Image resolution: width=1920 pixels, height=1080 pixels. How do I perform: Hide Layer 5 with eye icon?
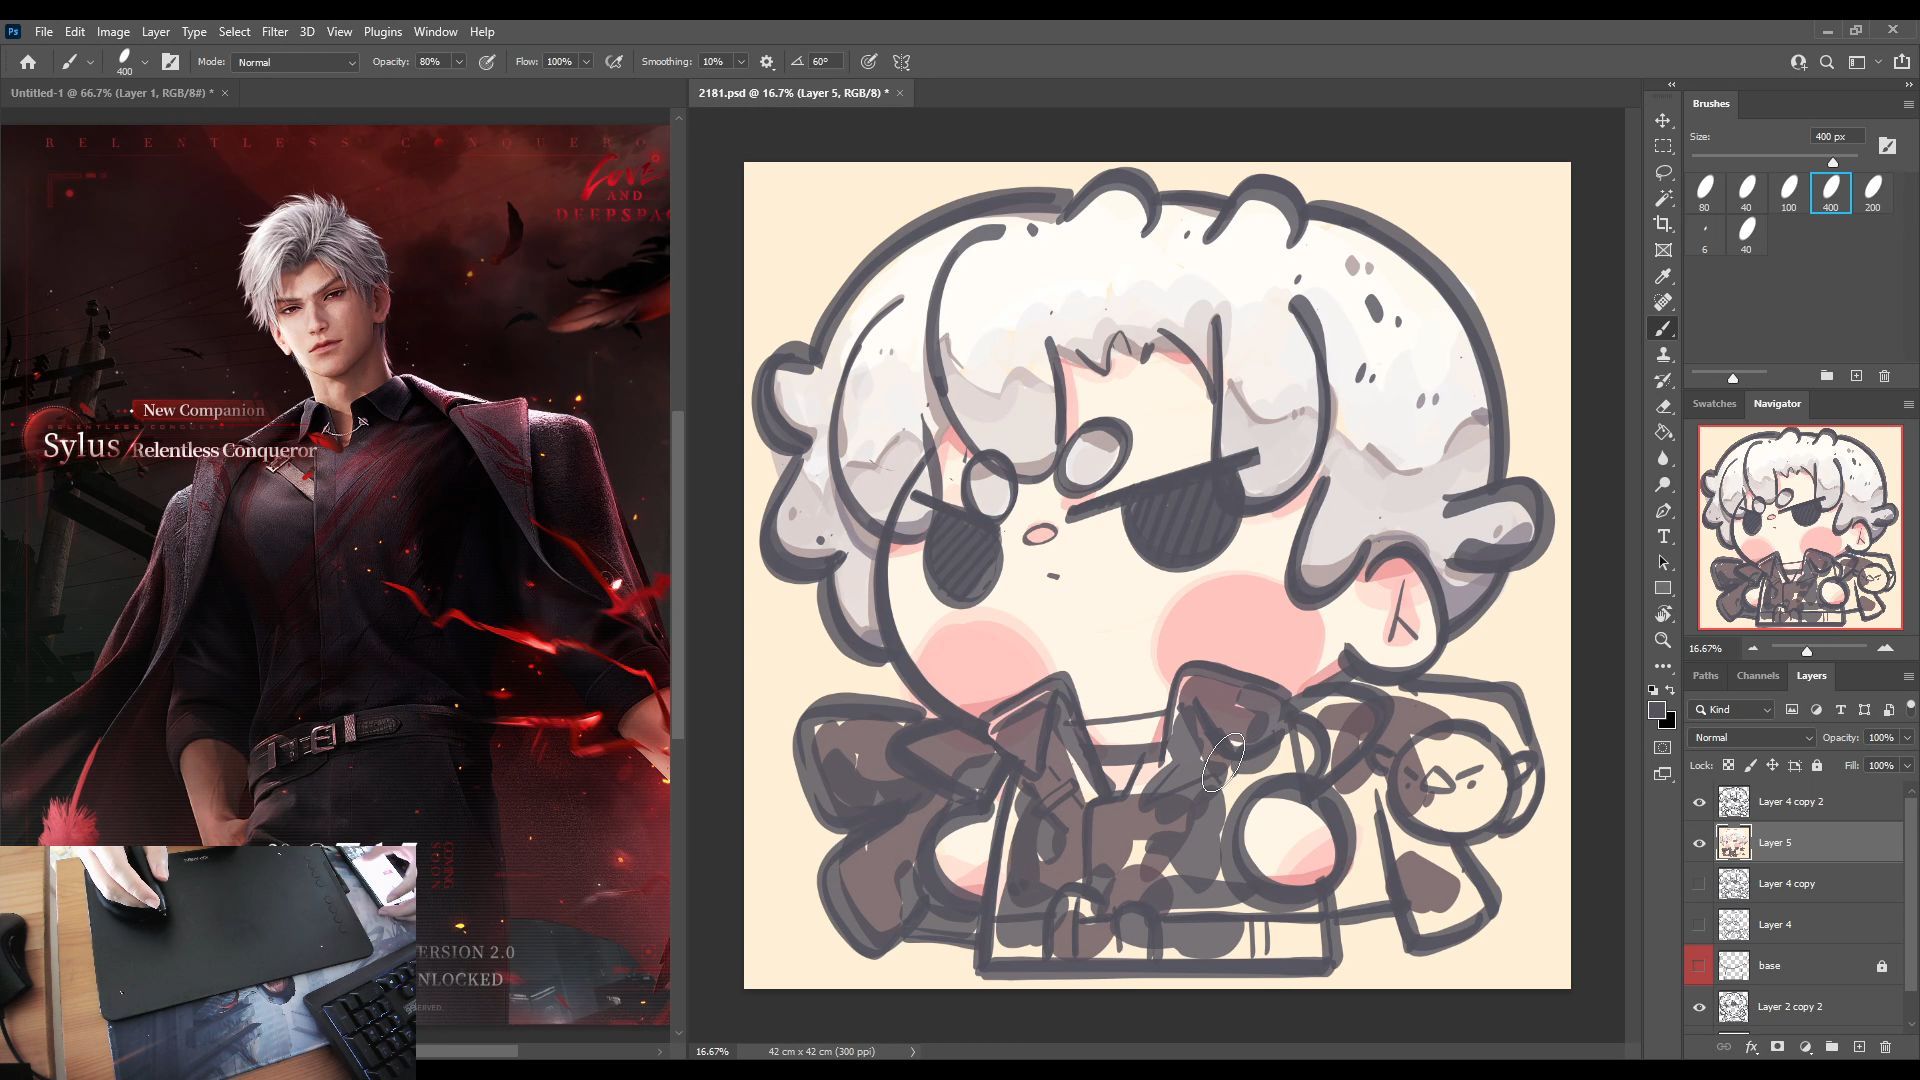pyautogui.click(x=1699, y=843)
